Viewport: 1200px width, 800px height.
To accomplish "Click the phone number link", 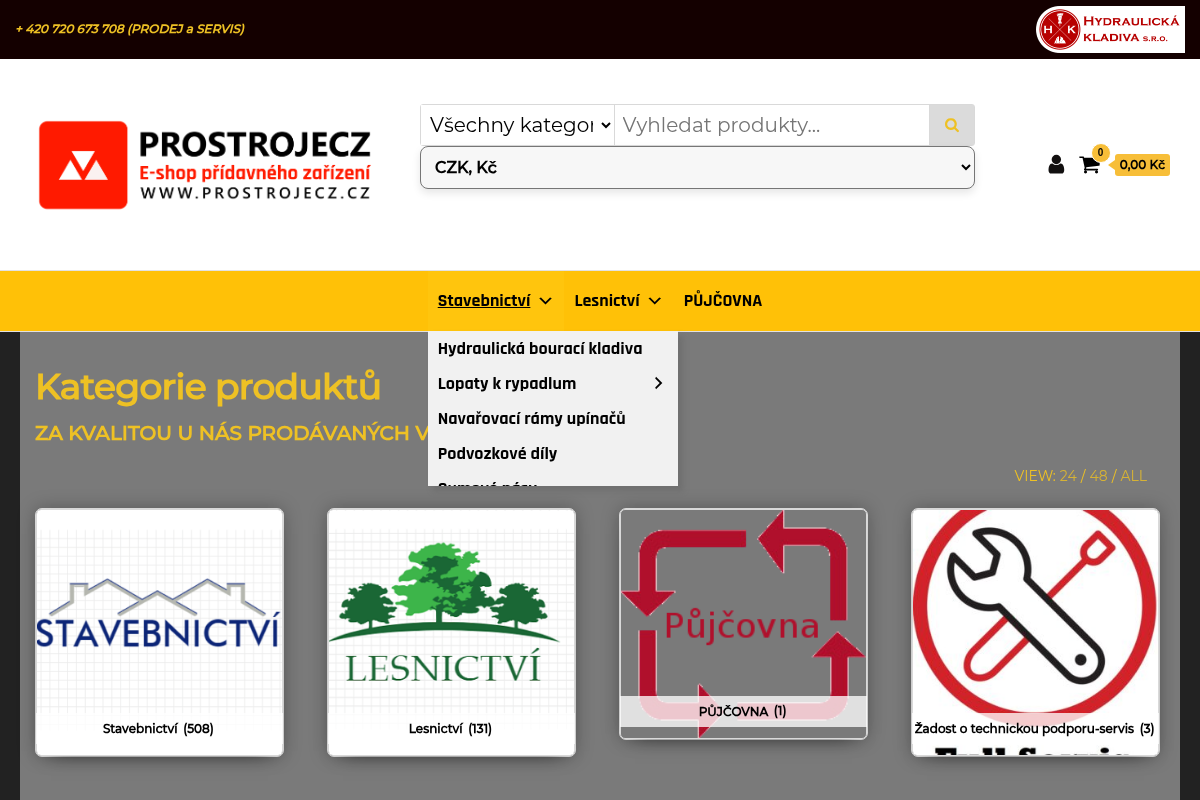I will [130, 29].
